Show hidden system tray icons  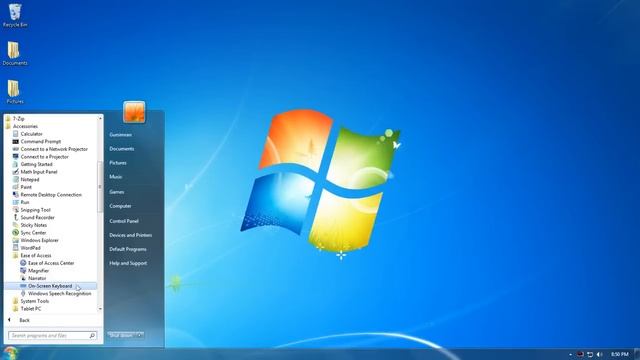click(x=570, y=354)
